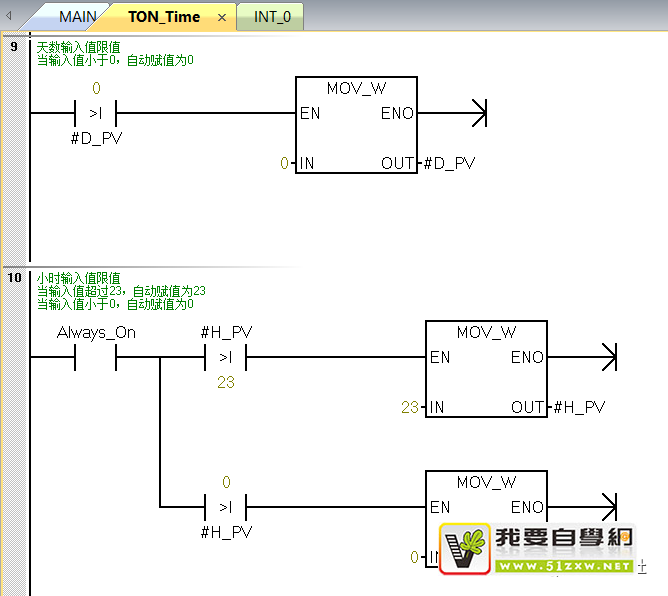Select the OUT operand #H_PV
The image size is (668, 596).
point(578,407)
